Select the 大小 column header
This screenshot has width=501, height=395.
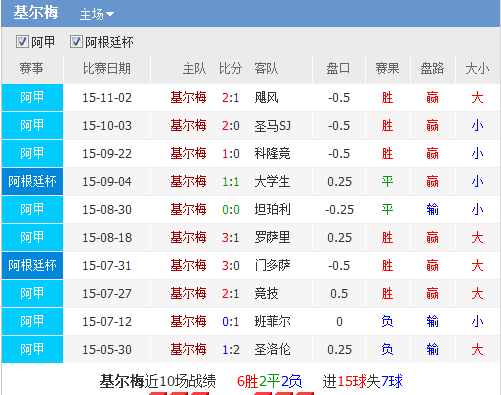[x=477, y=69]
